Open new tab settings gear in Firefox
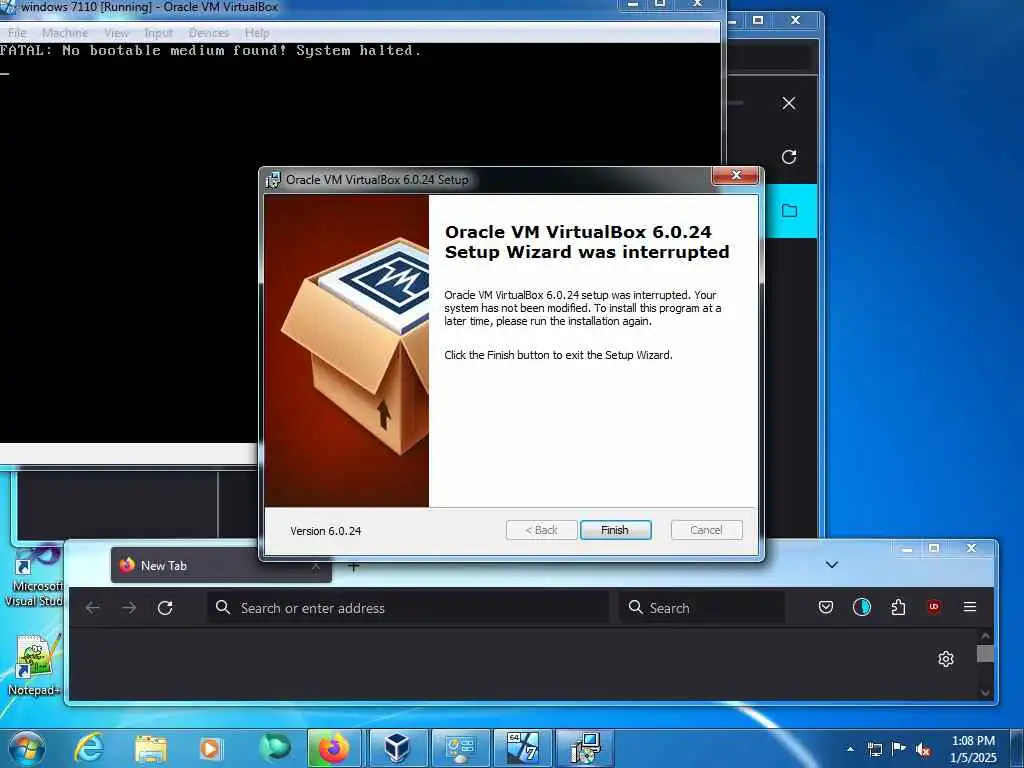Image resolution: width=1024 pixels, height=768 pixels. click(x=946, y=659)
